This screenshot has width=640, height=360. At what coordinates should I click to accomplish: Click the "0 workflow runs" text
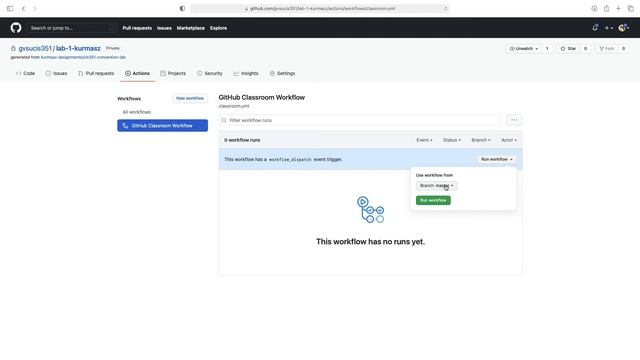[x=242, y=140]
